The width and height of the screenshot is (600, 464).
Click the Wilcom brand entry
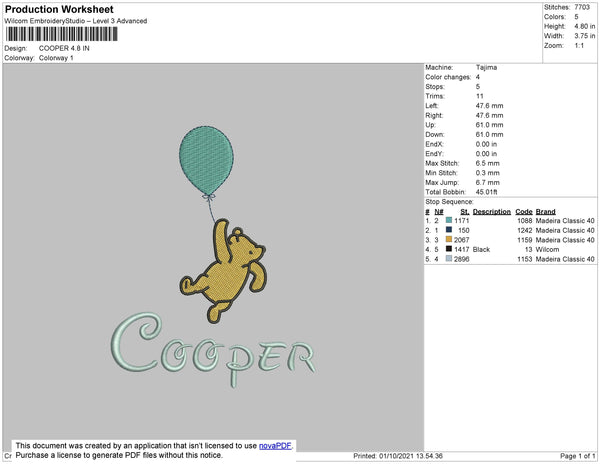coord(547,249)
